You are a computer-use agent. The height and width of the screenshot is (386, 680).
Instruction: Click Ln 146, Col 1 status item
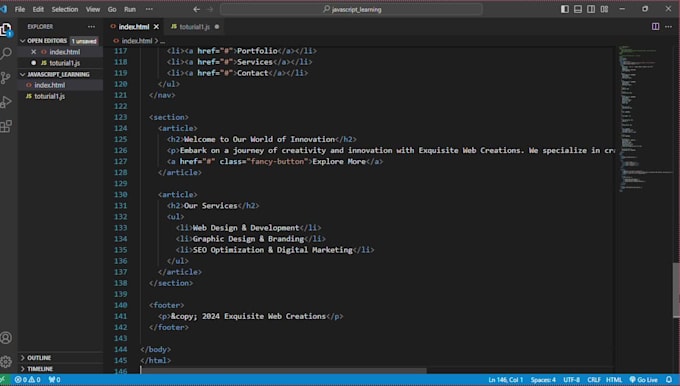pyautogui.click(x=506, y=380)
